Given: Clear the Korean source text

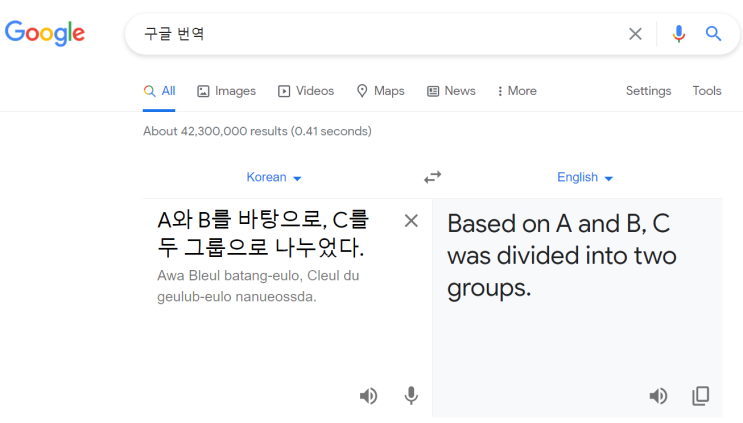Looking at the screenshot, I should click(411, 221).
